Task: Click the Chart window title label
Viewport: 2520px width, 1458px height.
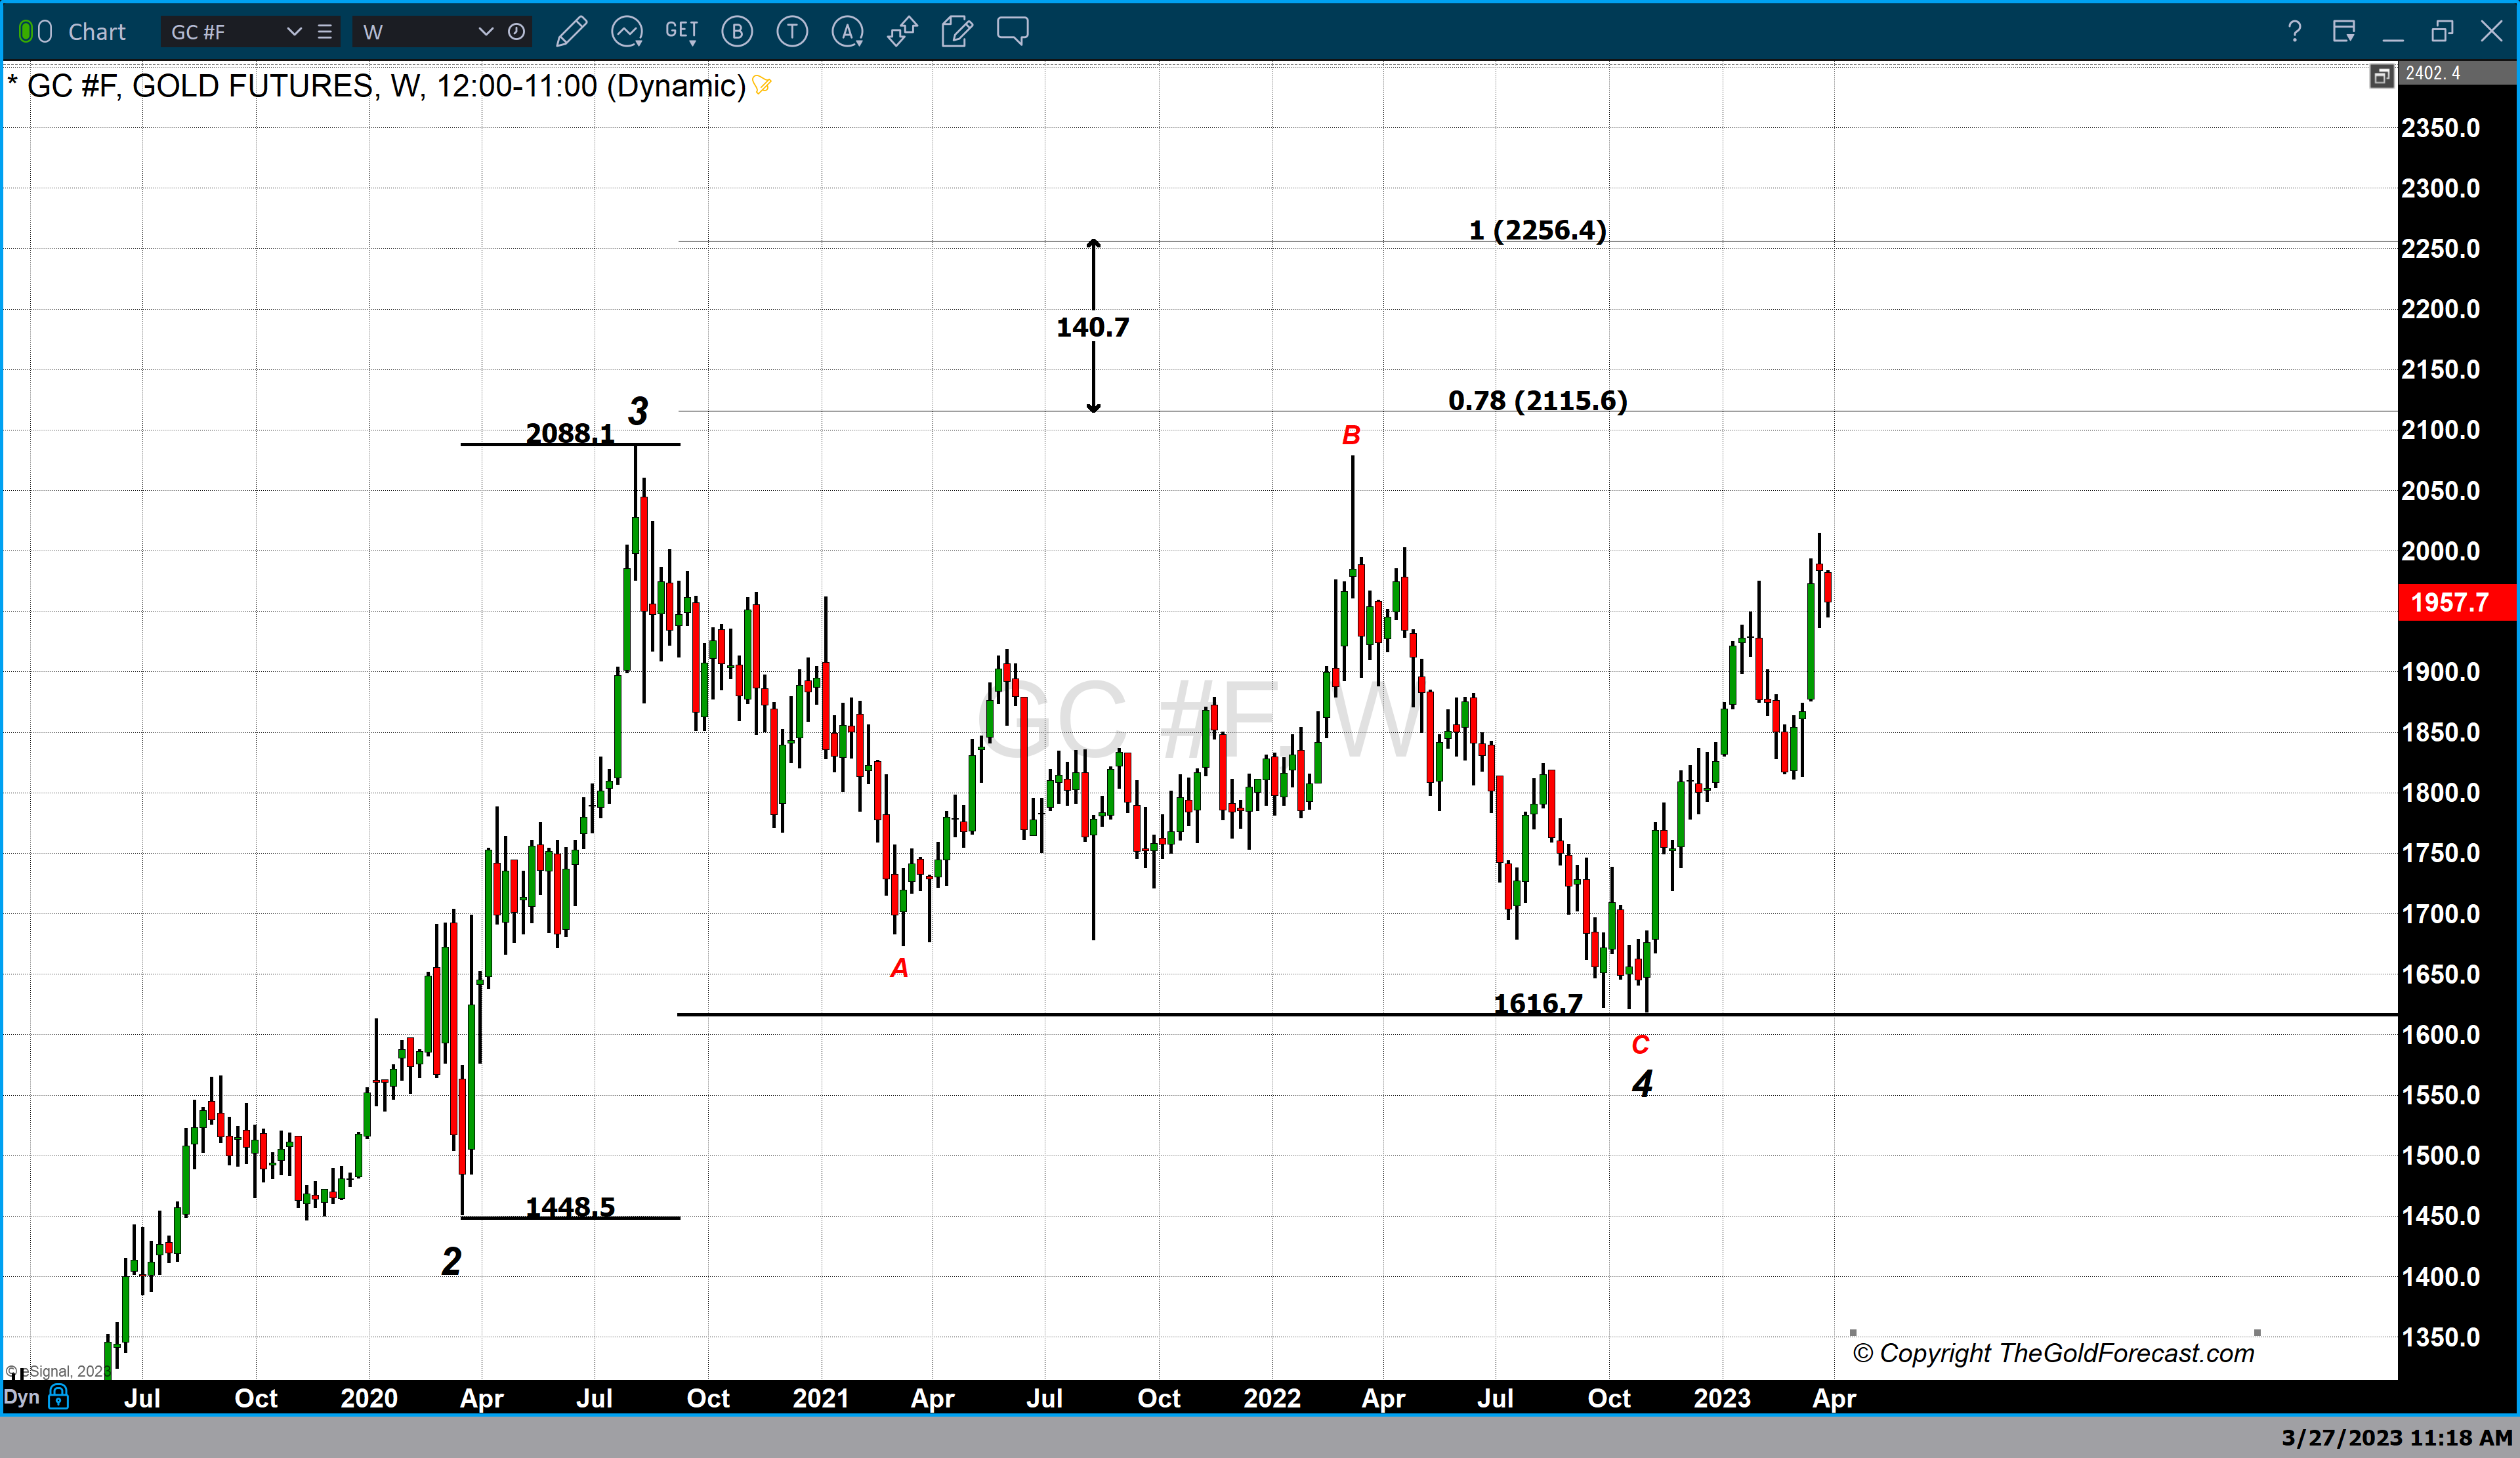Action: point(97,32)
